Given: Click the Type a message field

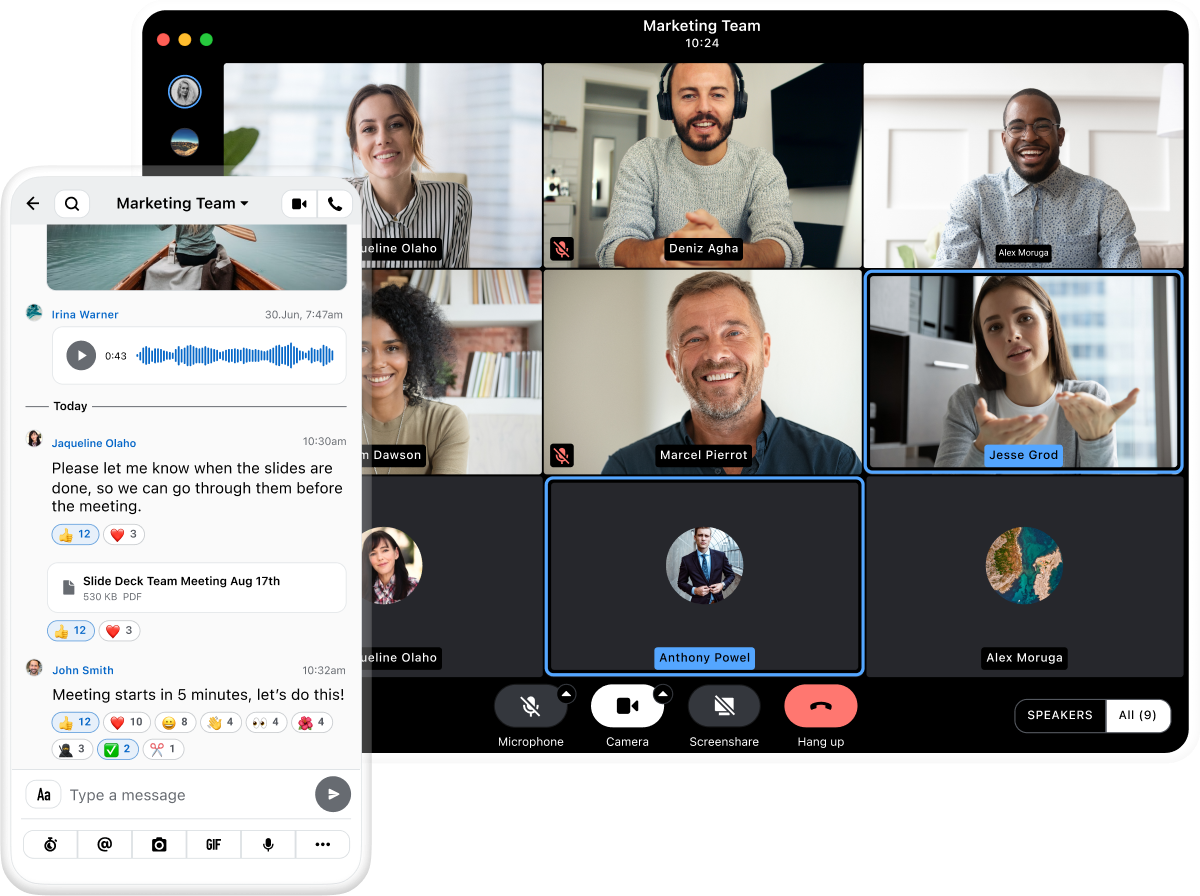Looking at the screenshot, I should pos(185,795).
